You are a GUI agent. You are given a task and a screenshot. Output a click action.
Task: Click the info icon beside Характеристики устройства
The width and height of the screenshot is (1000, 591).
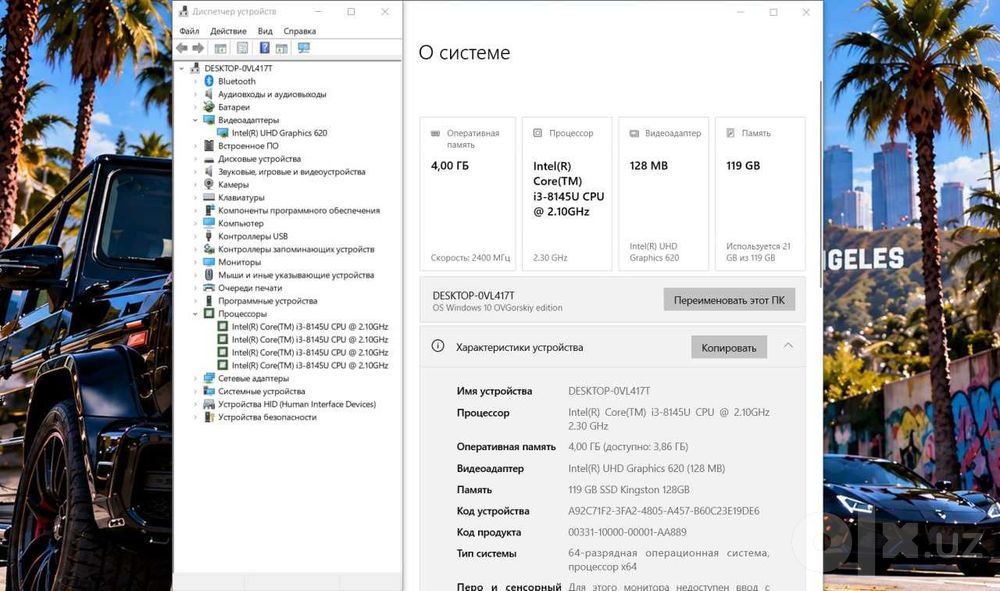pyautogui.click(x=438, y=346)
